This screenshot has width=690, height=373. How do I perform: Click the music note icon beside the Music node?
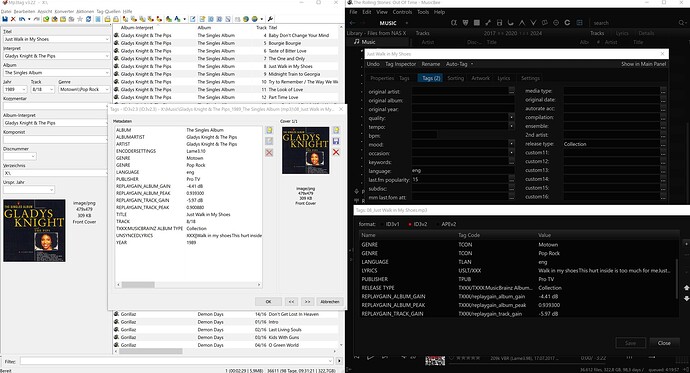click(x=356, y=42)
